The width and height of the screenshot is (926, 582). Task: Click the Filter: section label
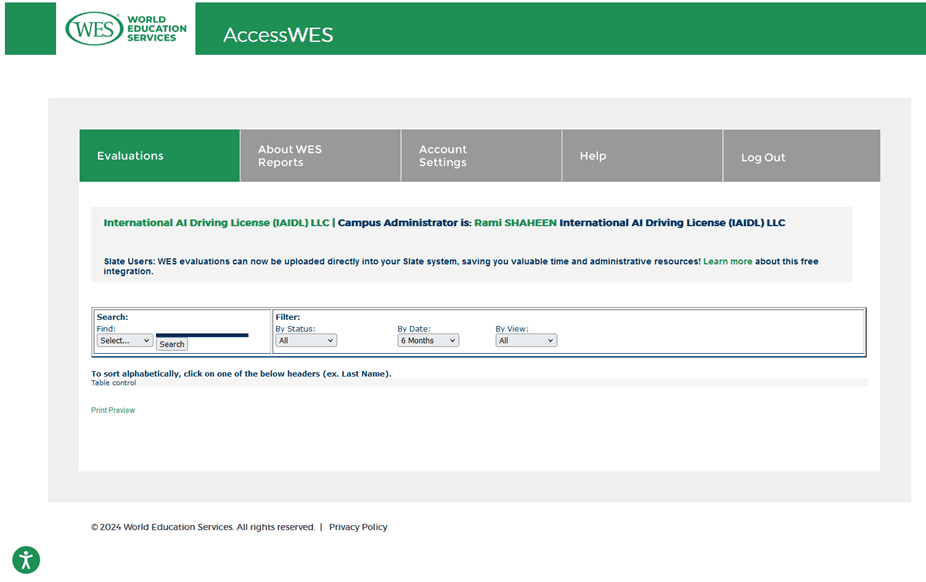tap(288, 317)
